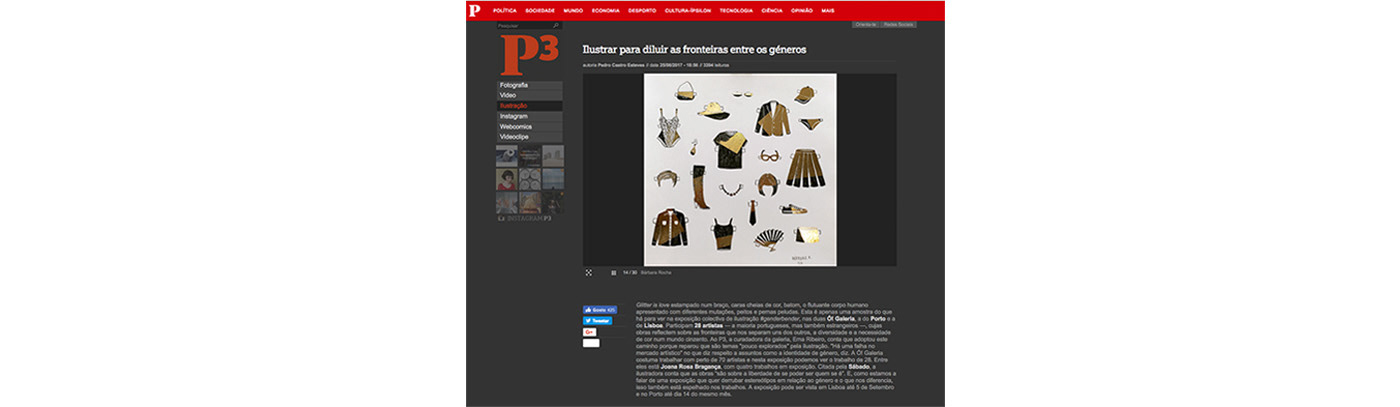
Task: Like the article with Facebook Gosto button
Action: pyautogui.click(x=599, y=310)
